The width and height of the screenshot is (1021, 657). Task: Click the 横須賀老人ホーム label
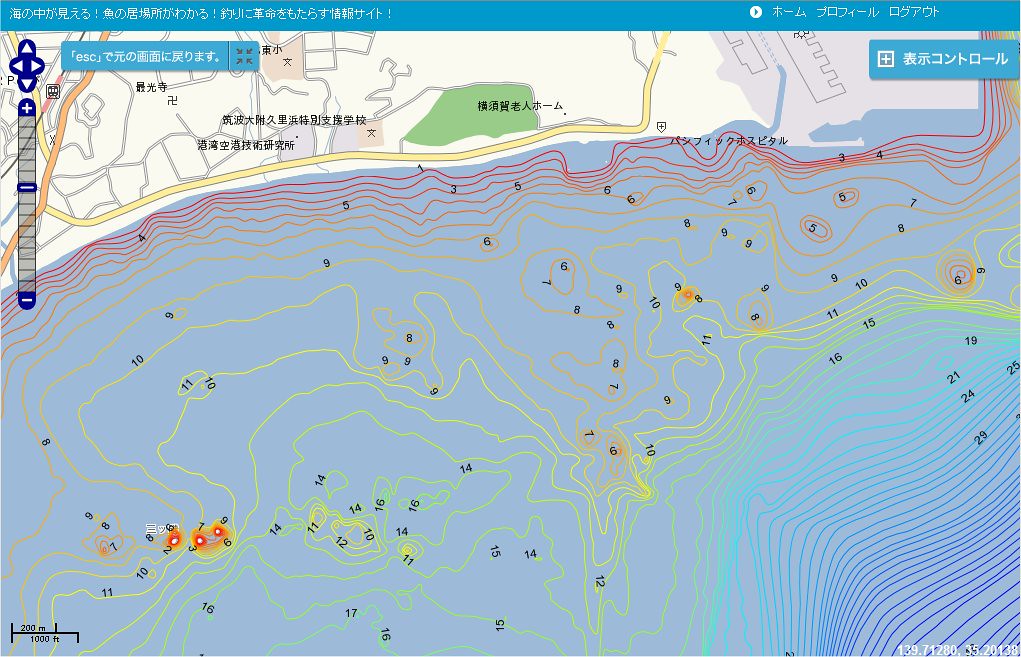[x=520, y=105]
